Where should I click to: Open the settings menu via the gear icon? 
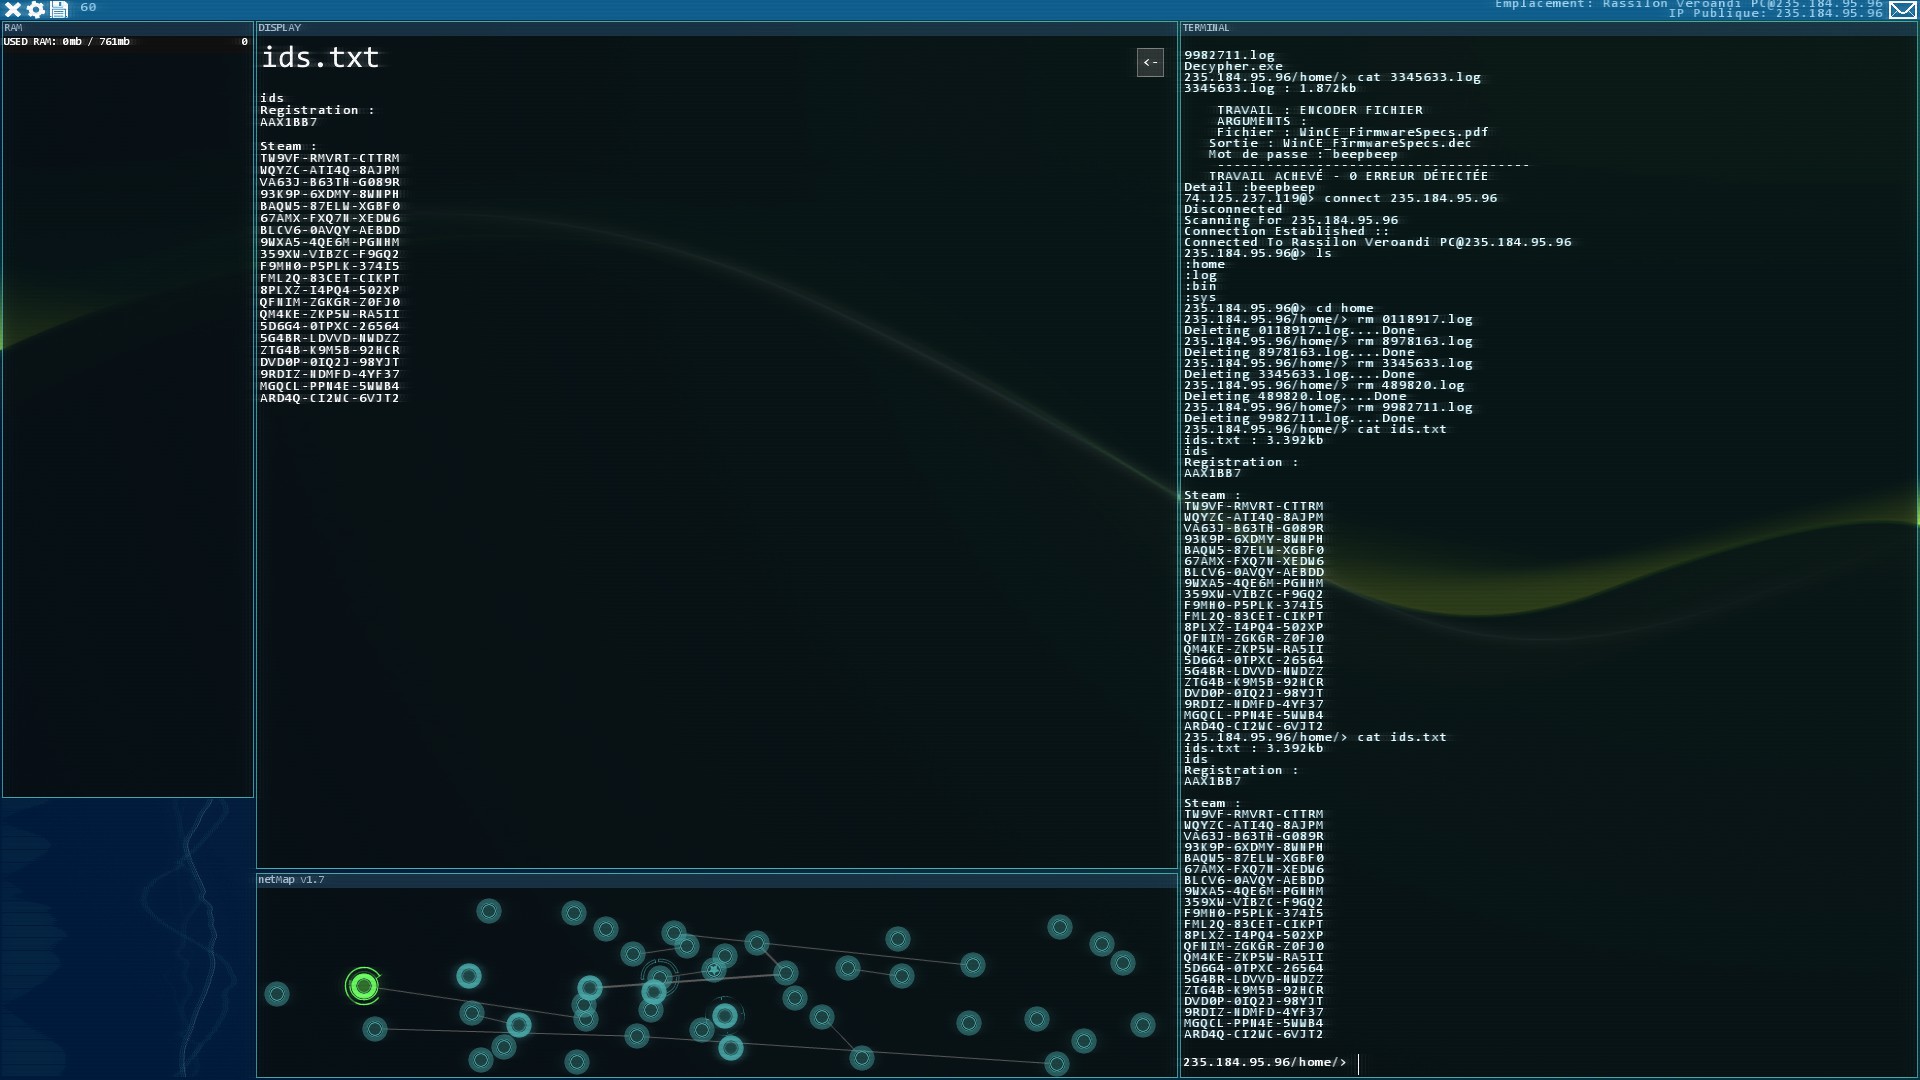point(33,9)
